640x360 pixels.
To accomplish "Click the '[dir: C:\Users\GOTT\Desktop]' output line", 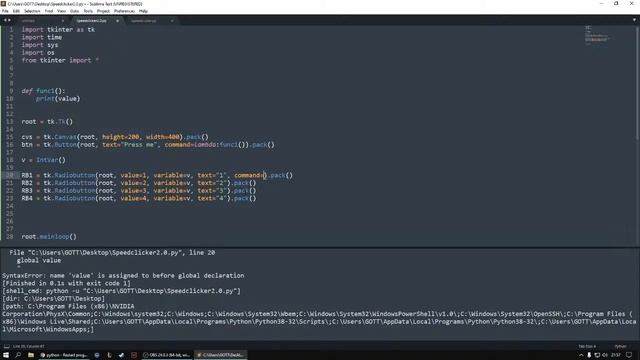I will pyautogui.click(x=53, y=299).
